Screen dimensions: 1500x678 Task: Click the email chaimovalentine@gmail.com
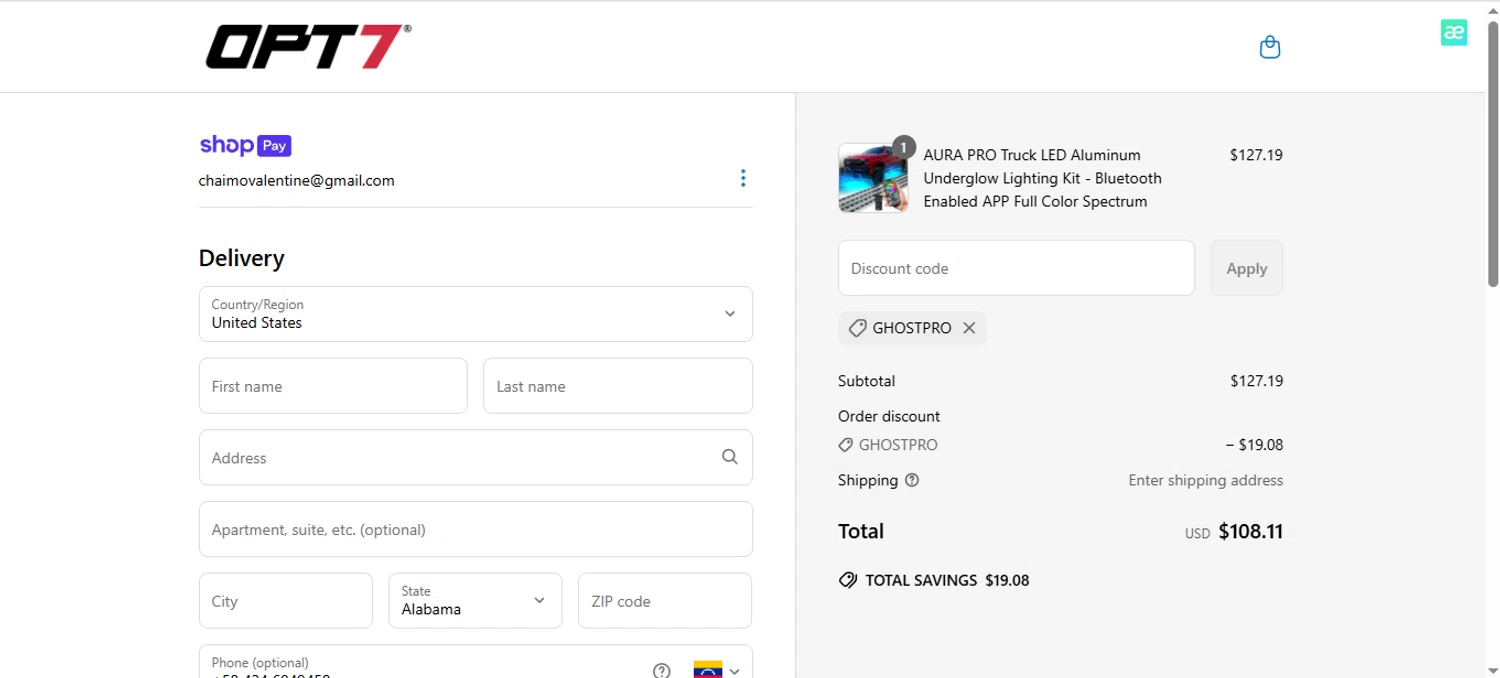pos(297,181)
